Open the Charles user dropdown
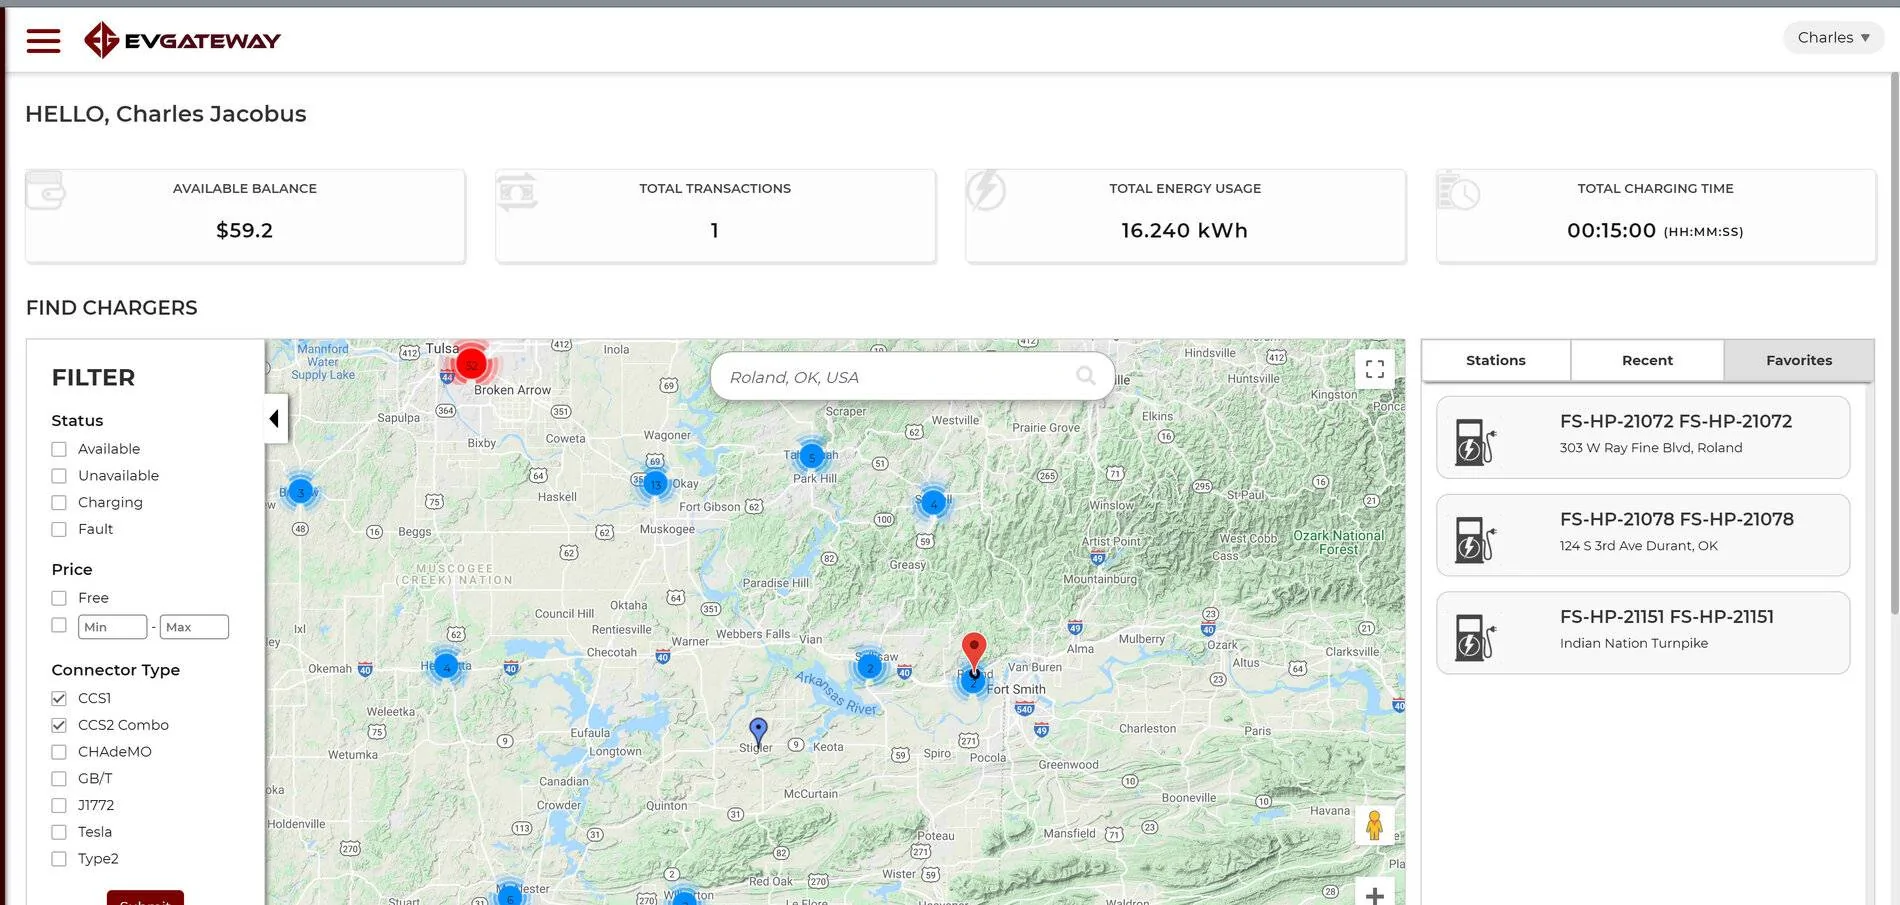 (1833, 38)
